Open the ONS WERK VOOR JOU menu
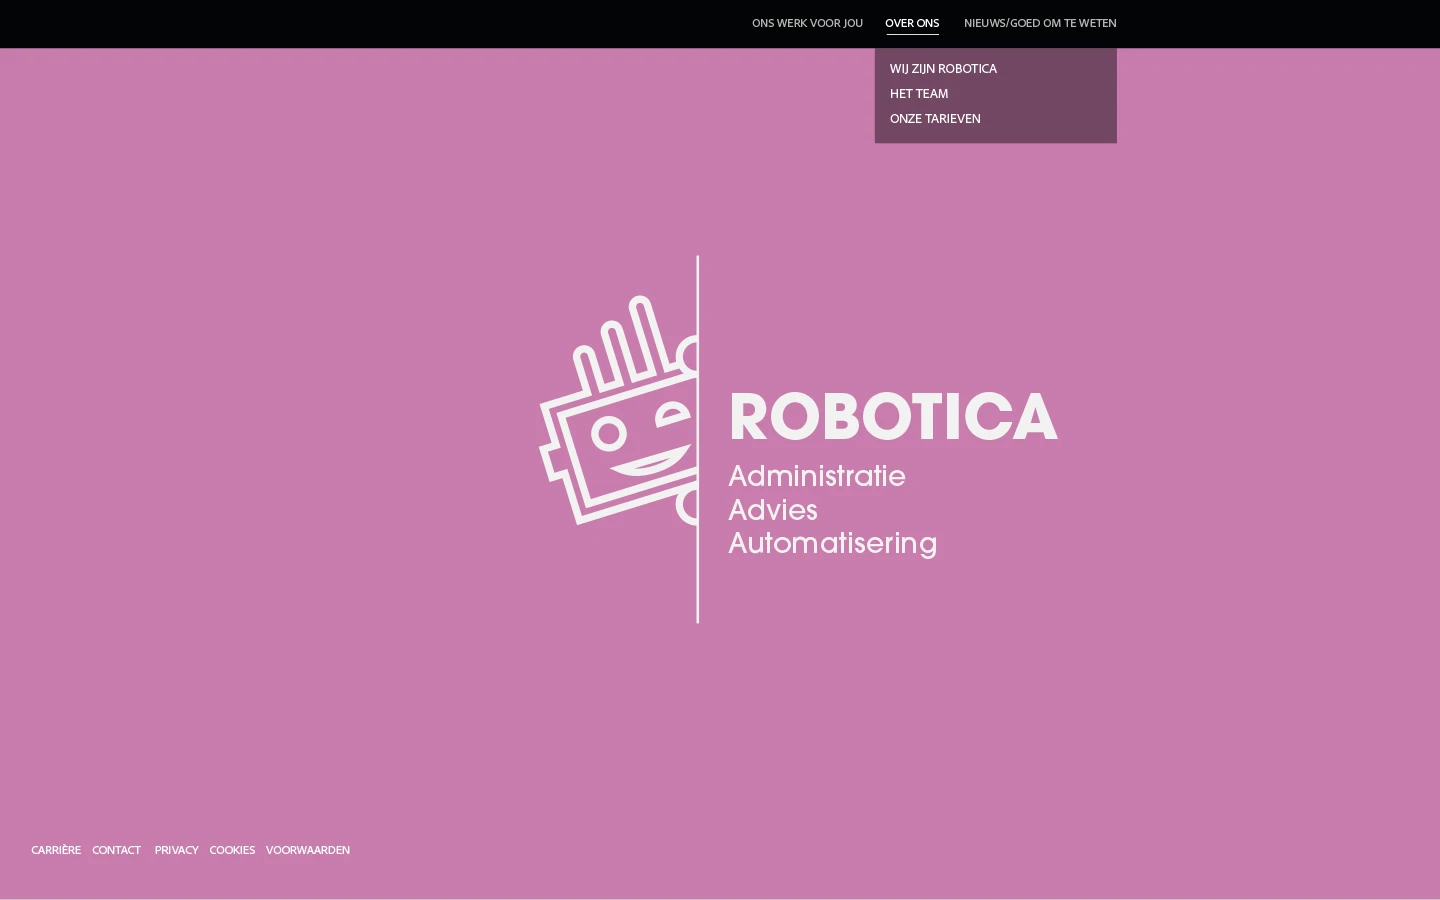Image resolution: width=1440 pixels, height=900 pixels. tap(807, 23)
